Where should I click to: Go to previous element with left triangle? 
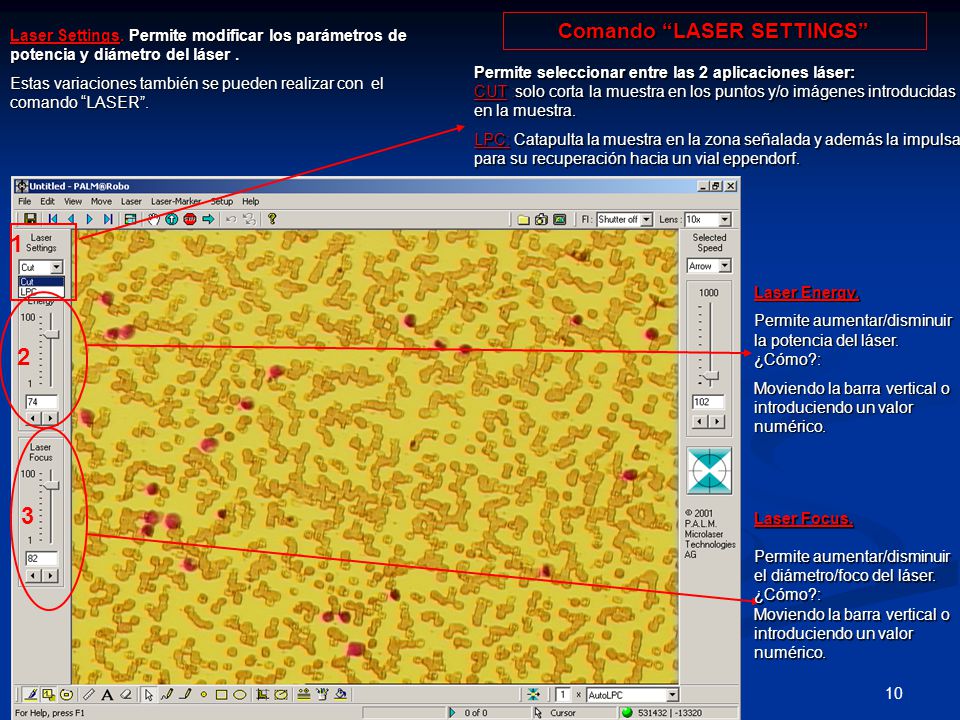tap(71, 219)
